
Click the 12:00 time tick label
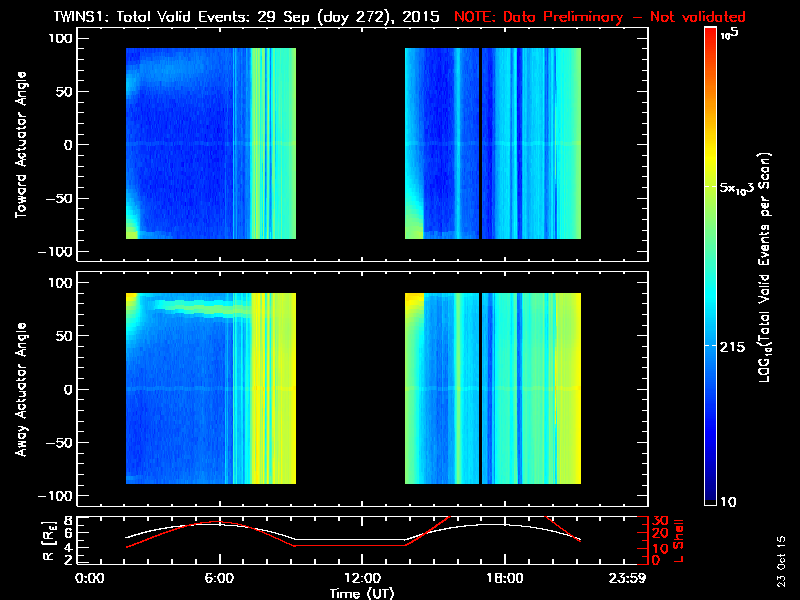[362, 578]
